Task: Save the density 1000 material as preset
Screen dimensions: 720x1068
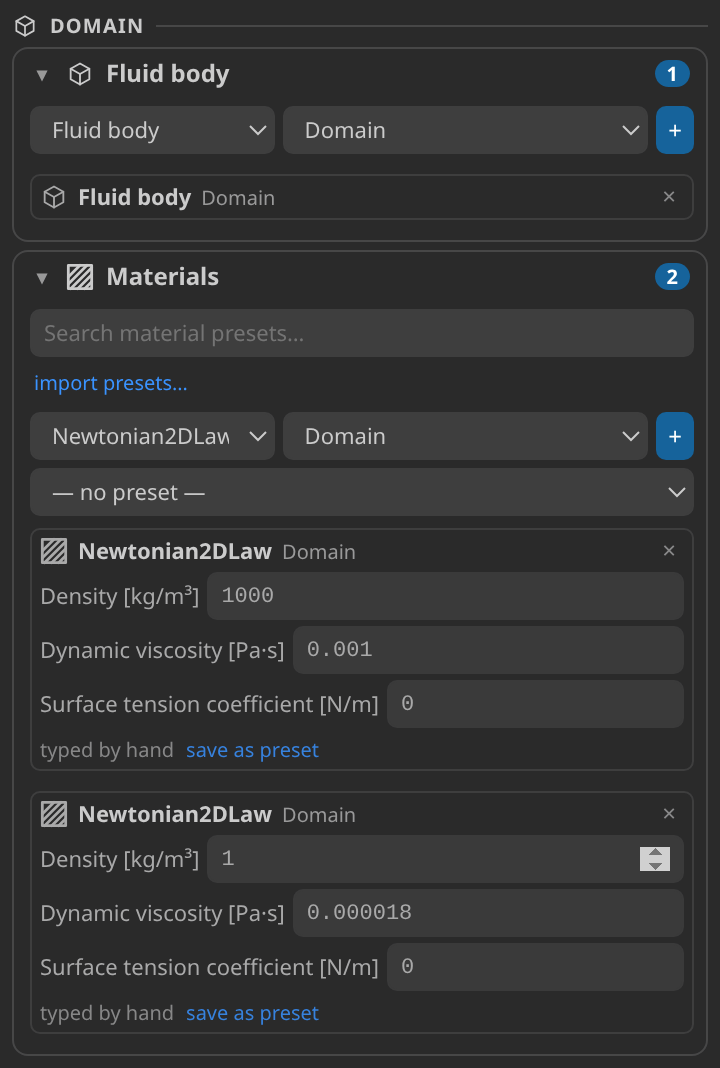Action: point(252,750)
